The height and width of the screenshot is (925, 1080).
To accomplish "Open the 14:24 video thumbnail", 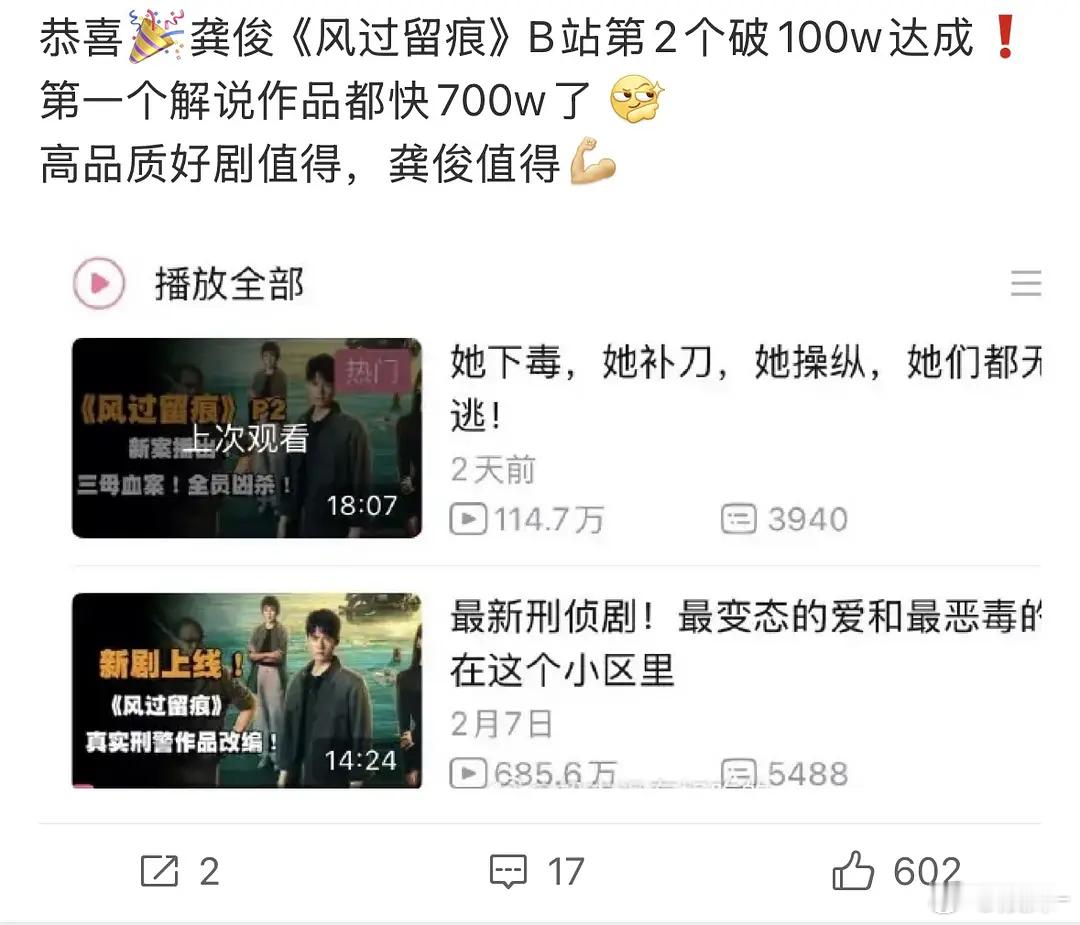I will (x=247, y=690).
